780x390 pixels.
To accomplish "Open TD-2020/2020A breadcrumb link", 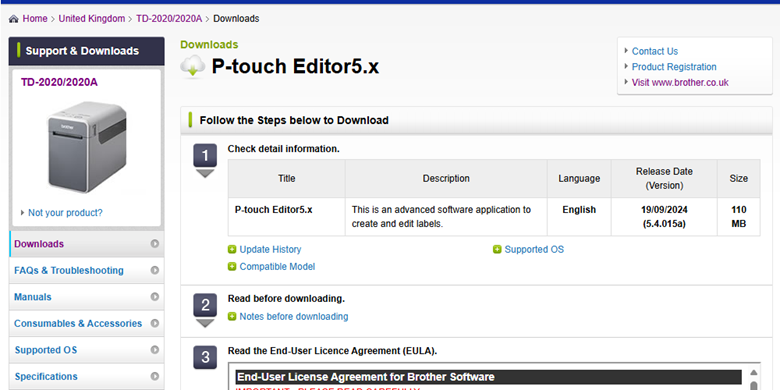I will coord(169,19).
